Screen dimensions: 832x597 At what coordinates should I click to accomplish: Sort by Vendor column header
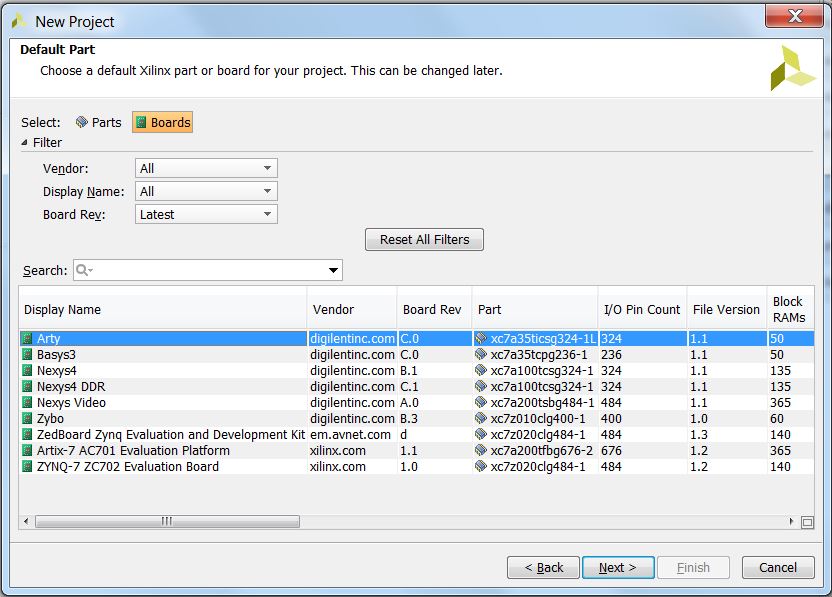point(352,309)
